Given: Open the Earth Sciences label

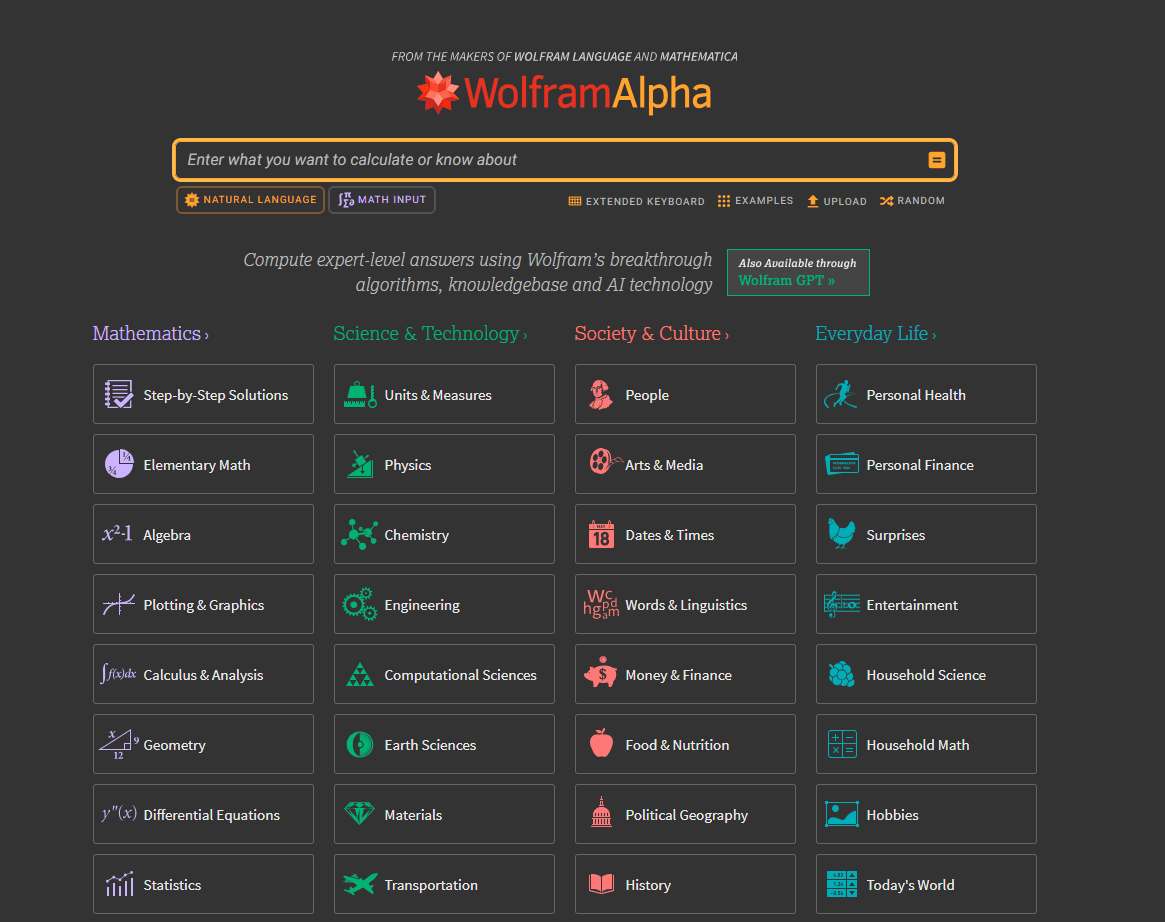Looking at the screenshot, I should [x=429, y=745].
